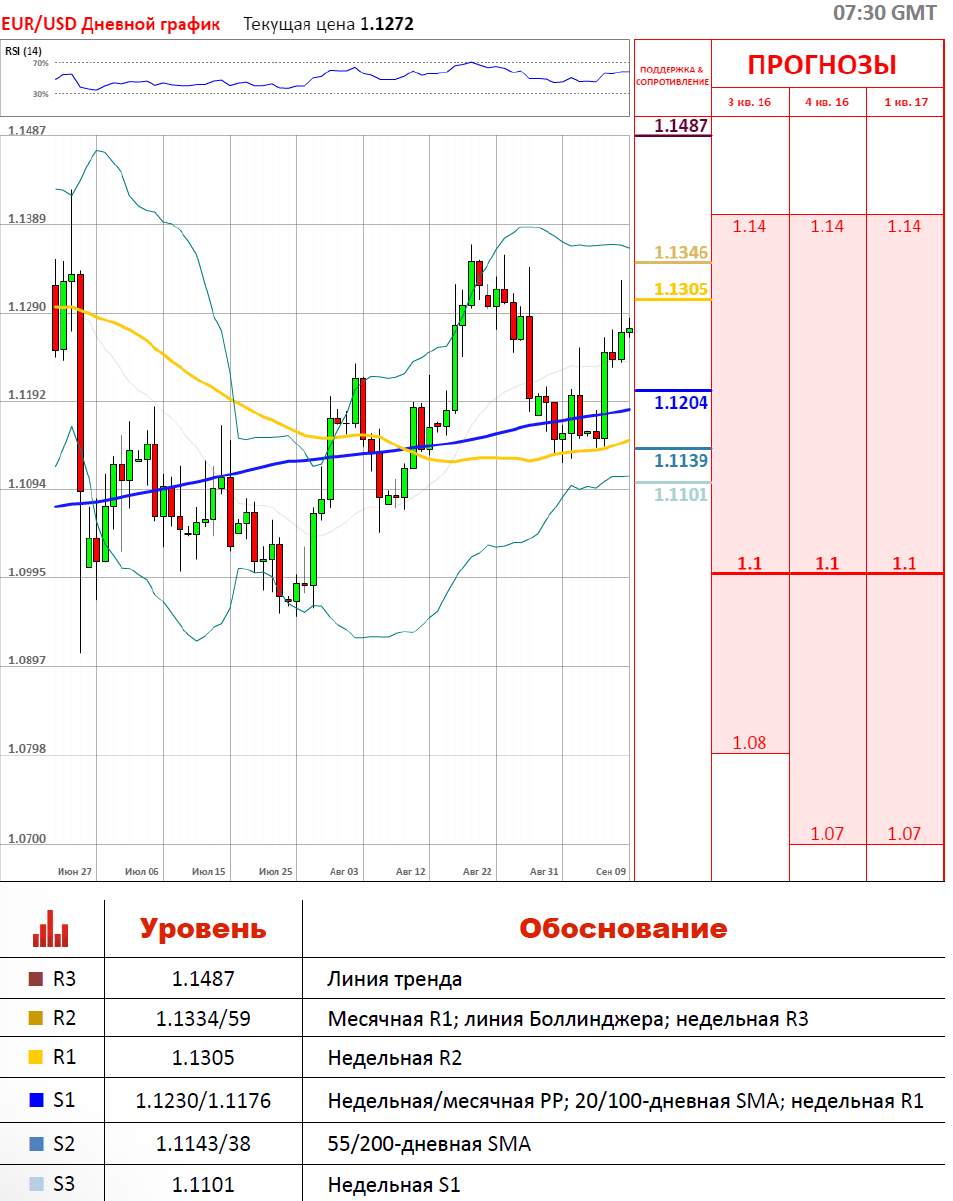Click the "Поддержка & сопротивление" column header
The height and width of the screenshot is (1201, 953).
click(672, 76)
